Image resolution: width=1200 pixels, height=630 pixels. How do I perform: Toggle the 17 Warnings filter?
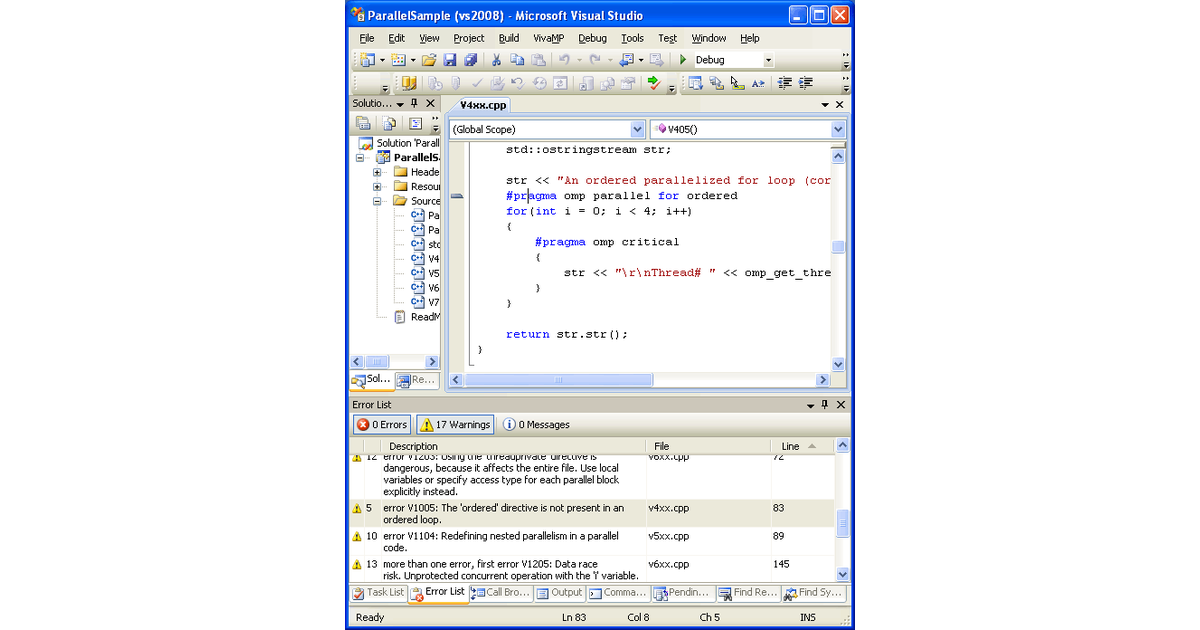click(454, 424)
